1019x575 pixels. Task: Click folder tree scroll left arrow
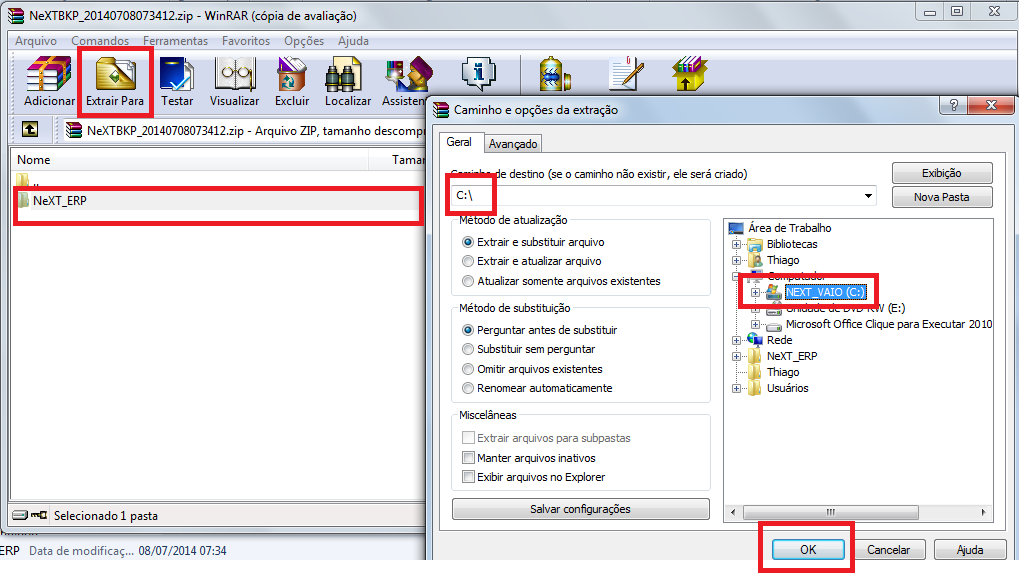(x=733, y=512)
